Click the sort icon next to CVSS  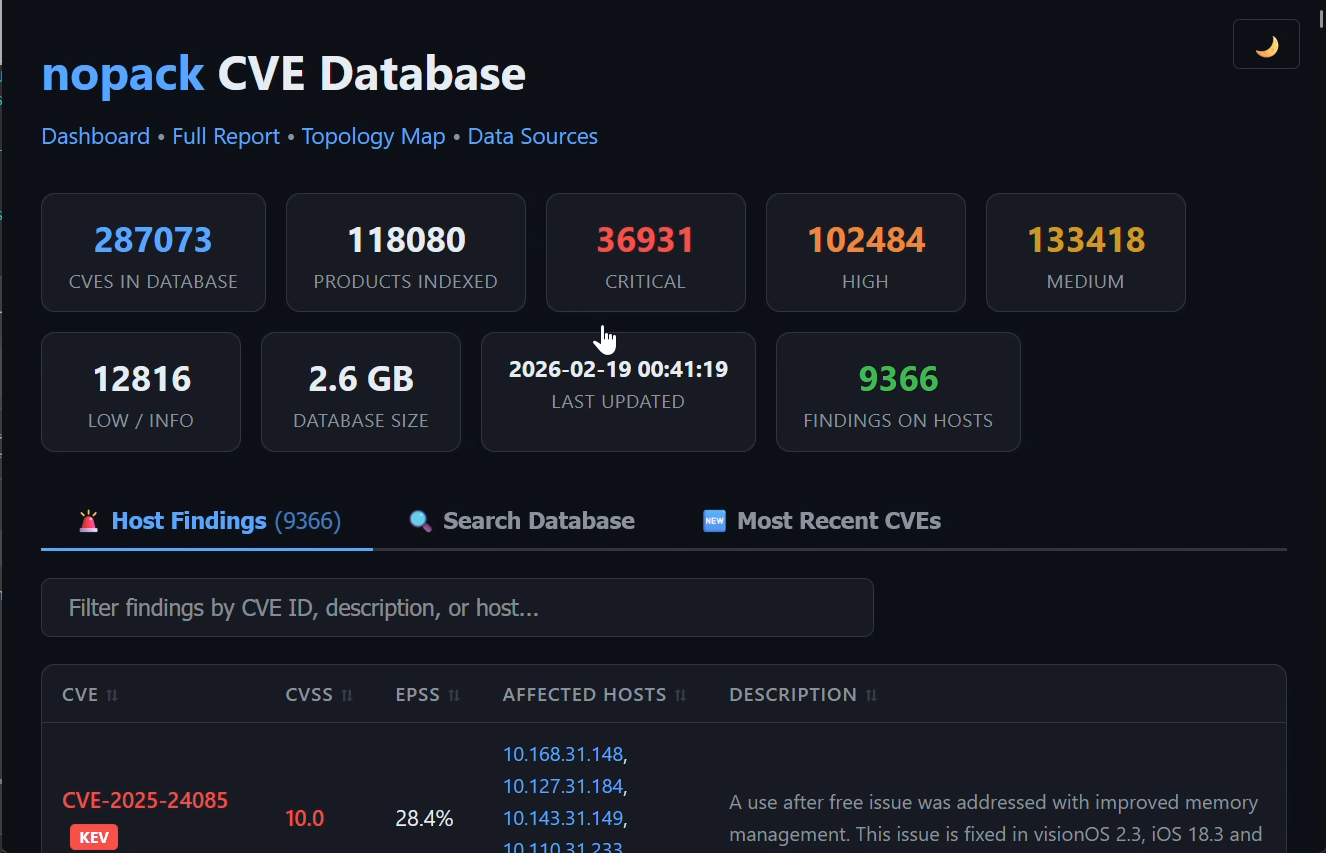(x=348, y=694)
